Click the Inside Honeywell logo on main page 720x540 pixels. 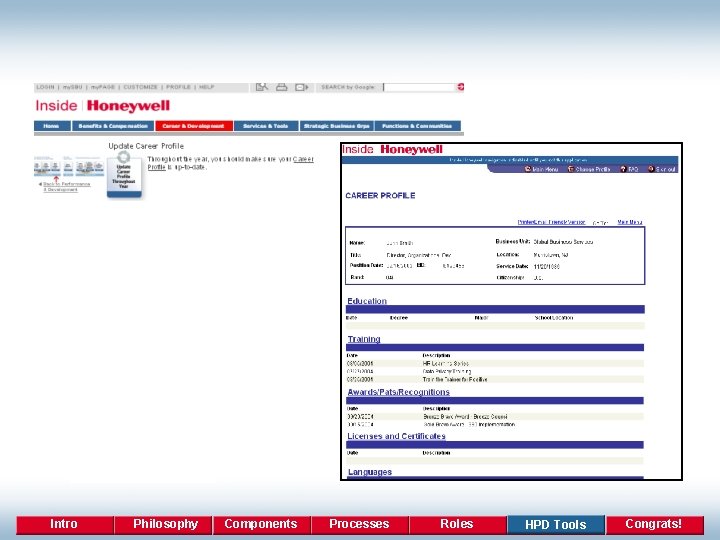[102, 106]
